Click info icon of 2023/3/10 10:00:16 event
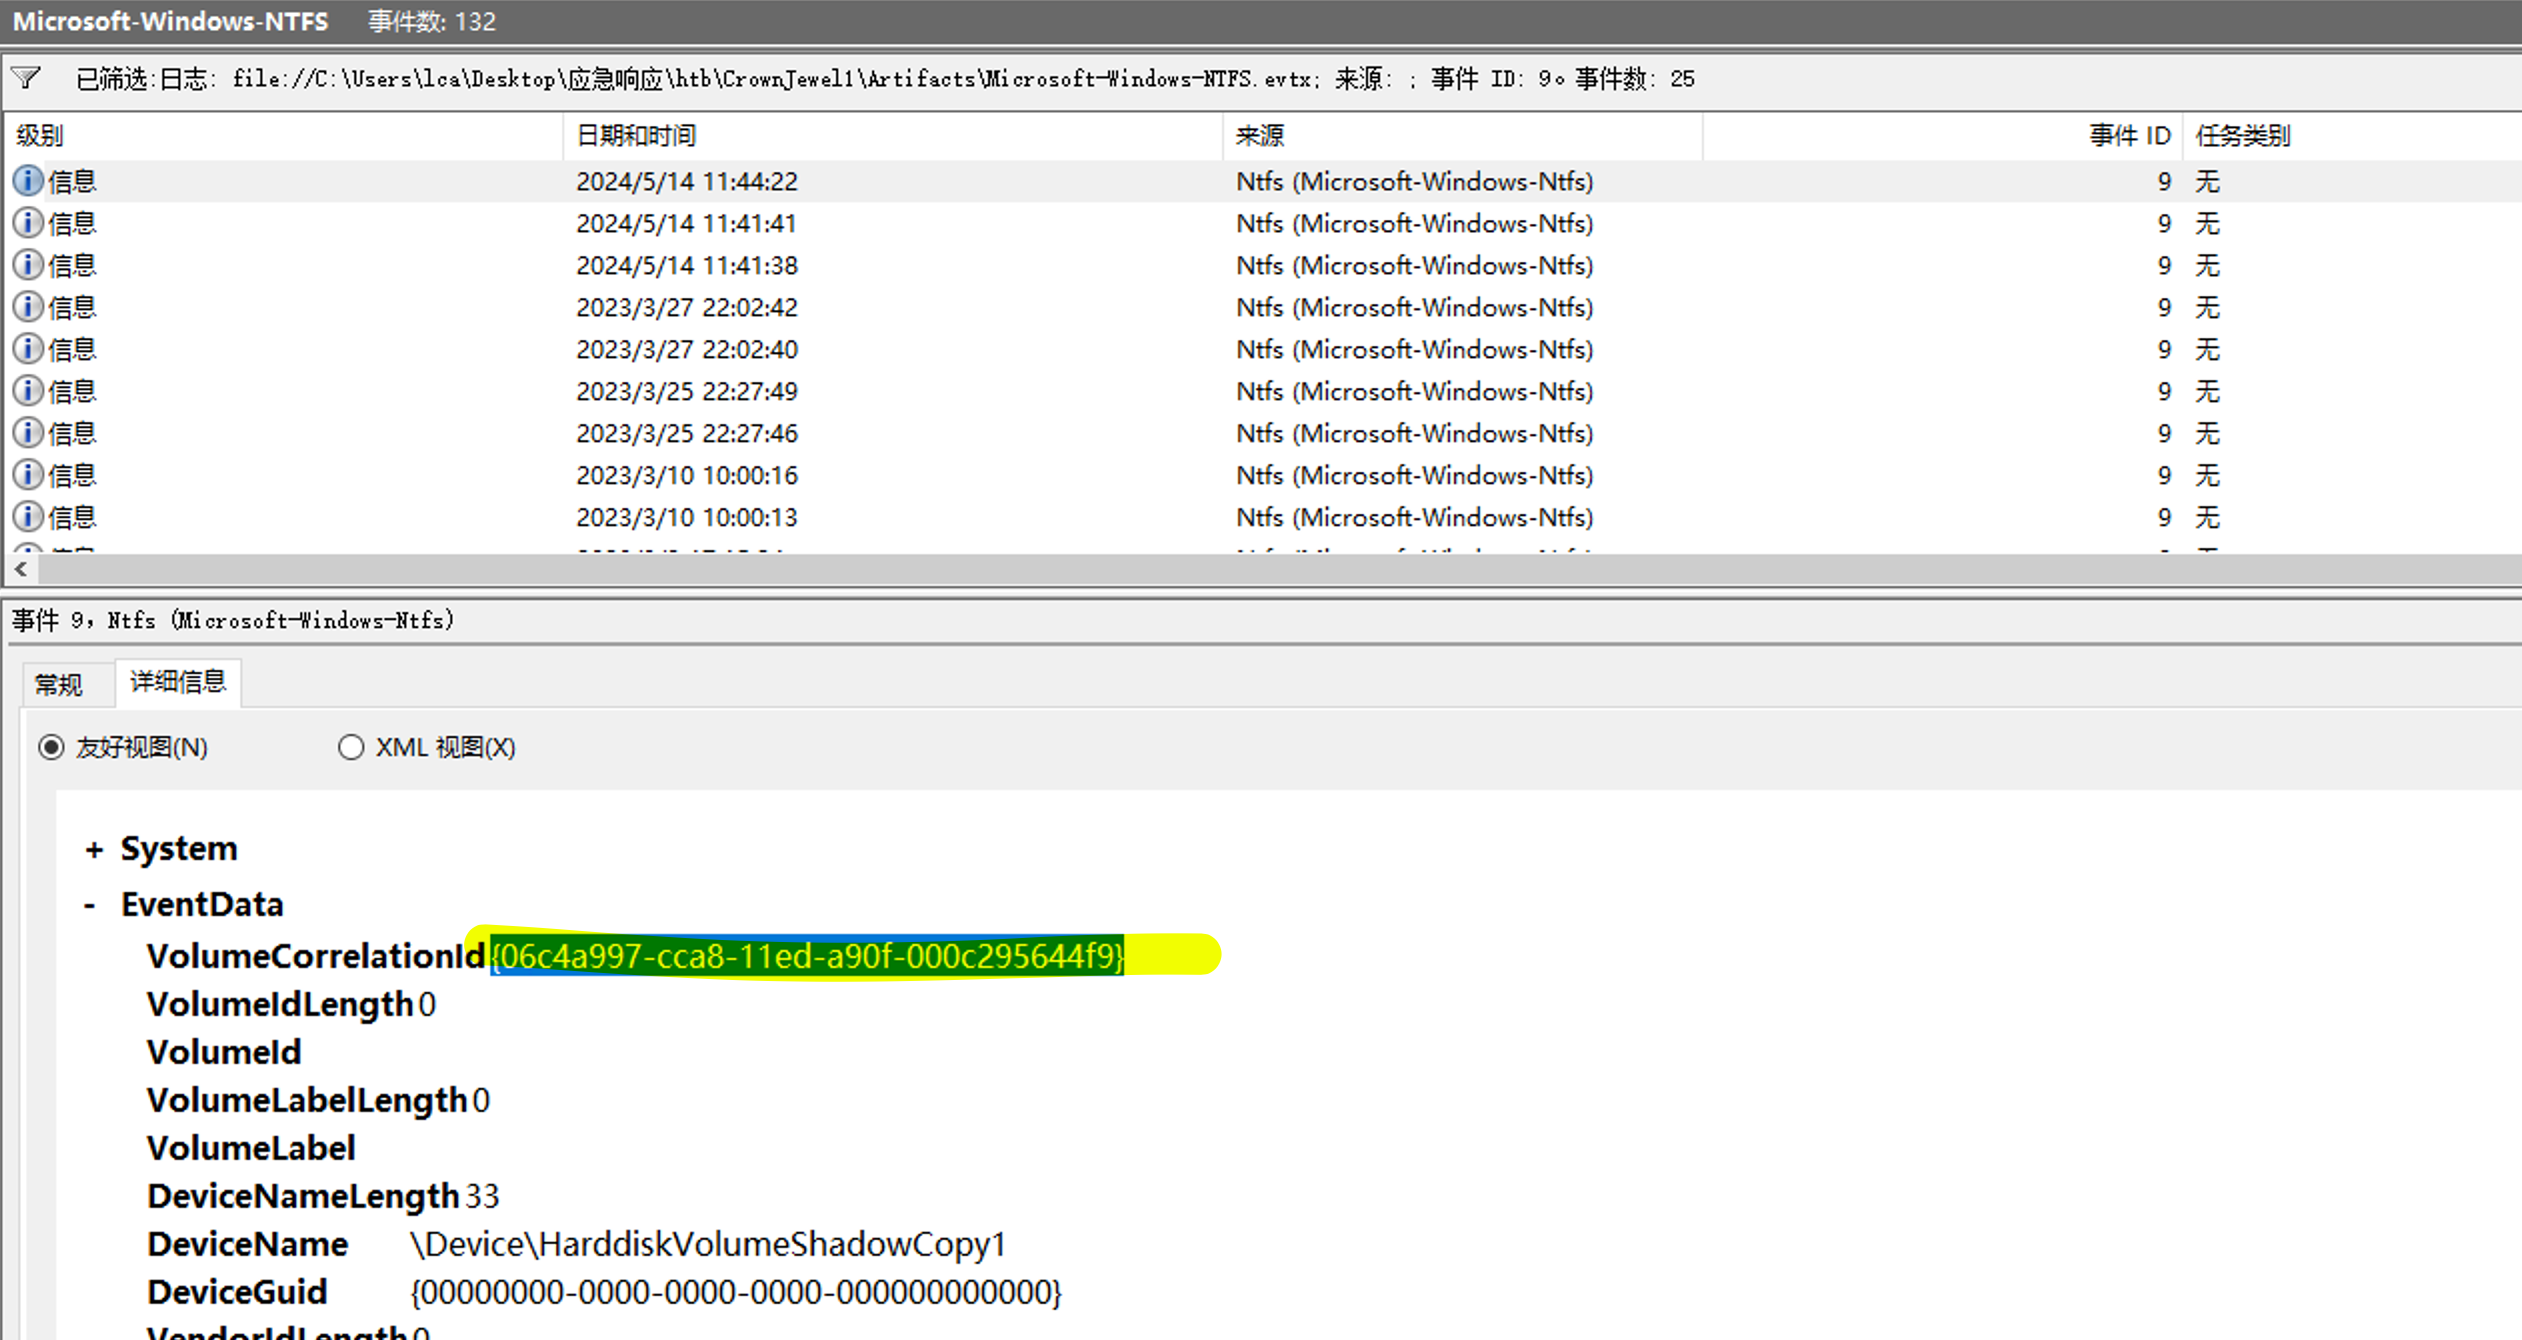The width and height of the screenshot is (2522, 1340). [x=28, y=475]
